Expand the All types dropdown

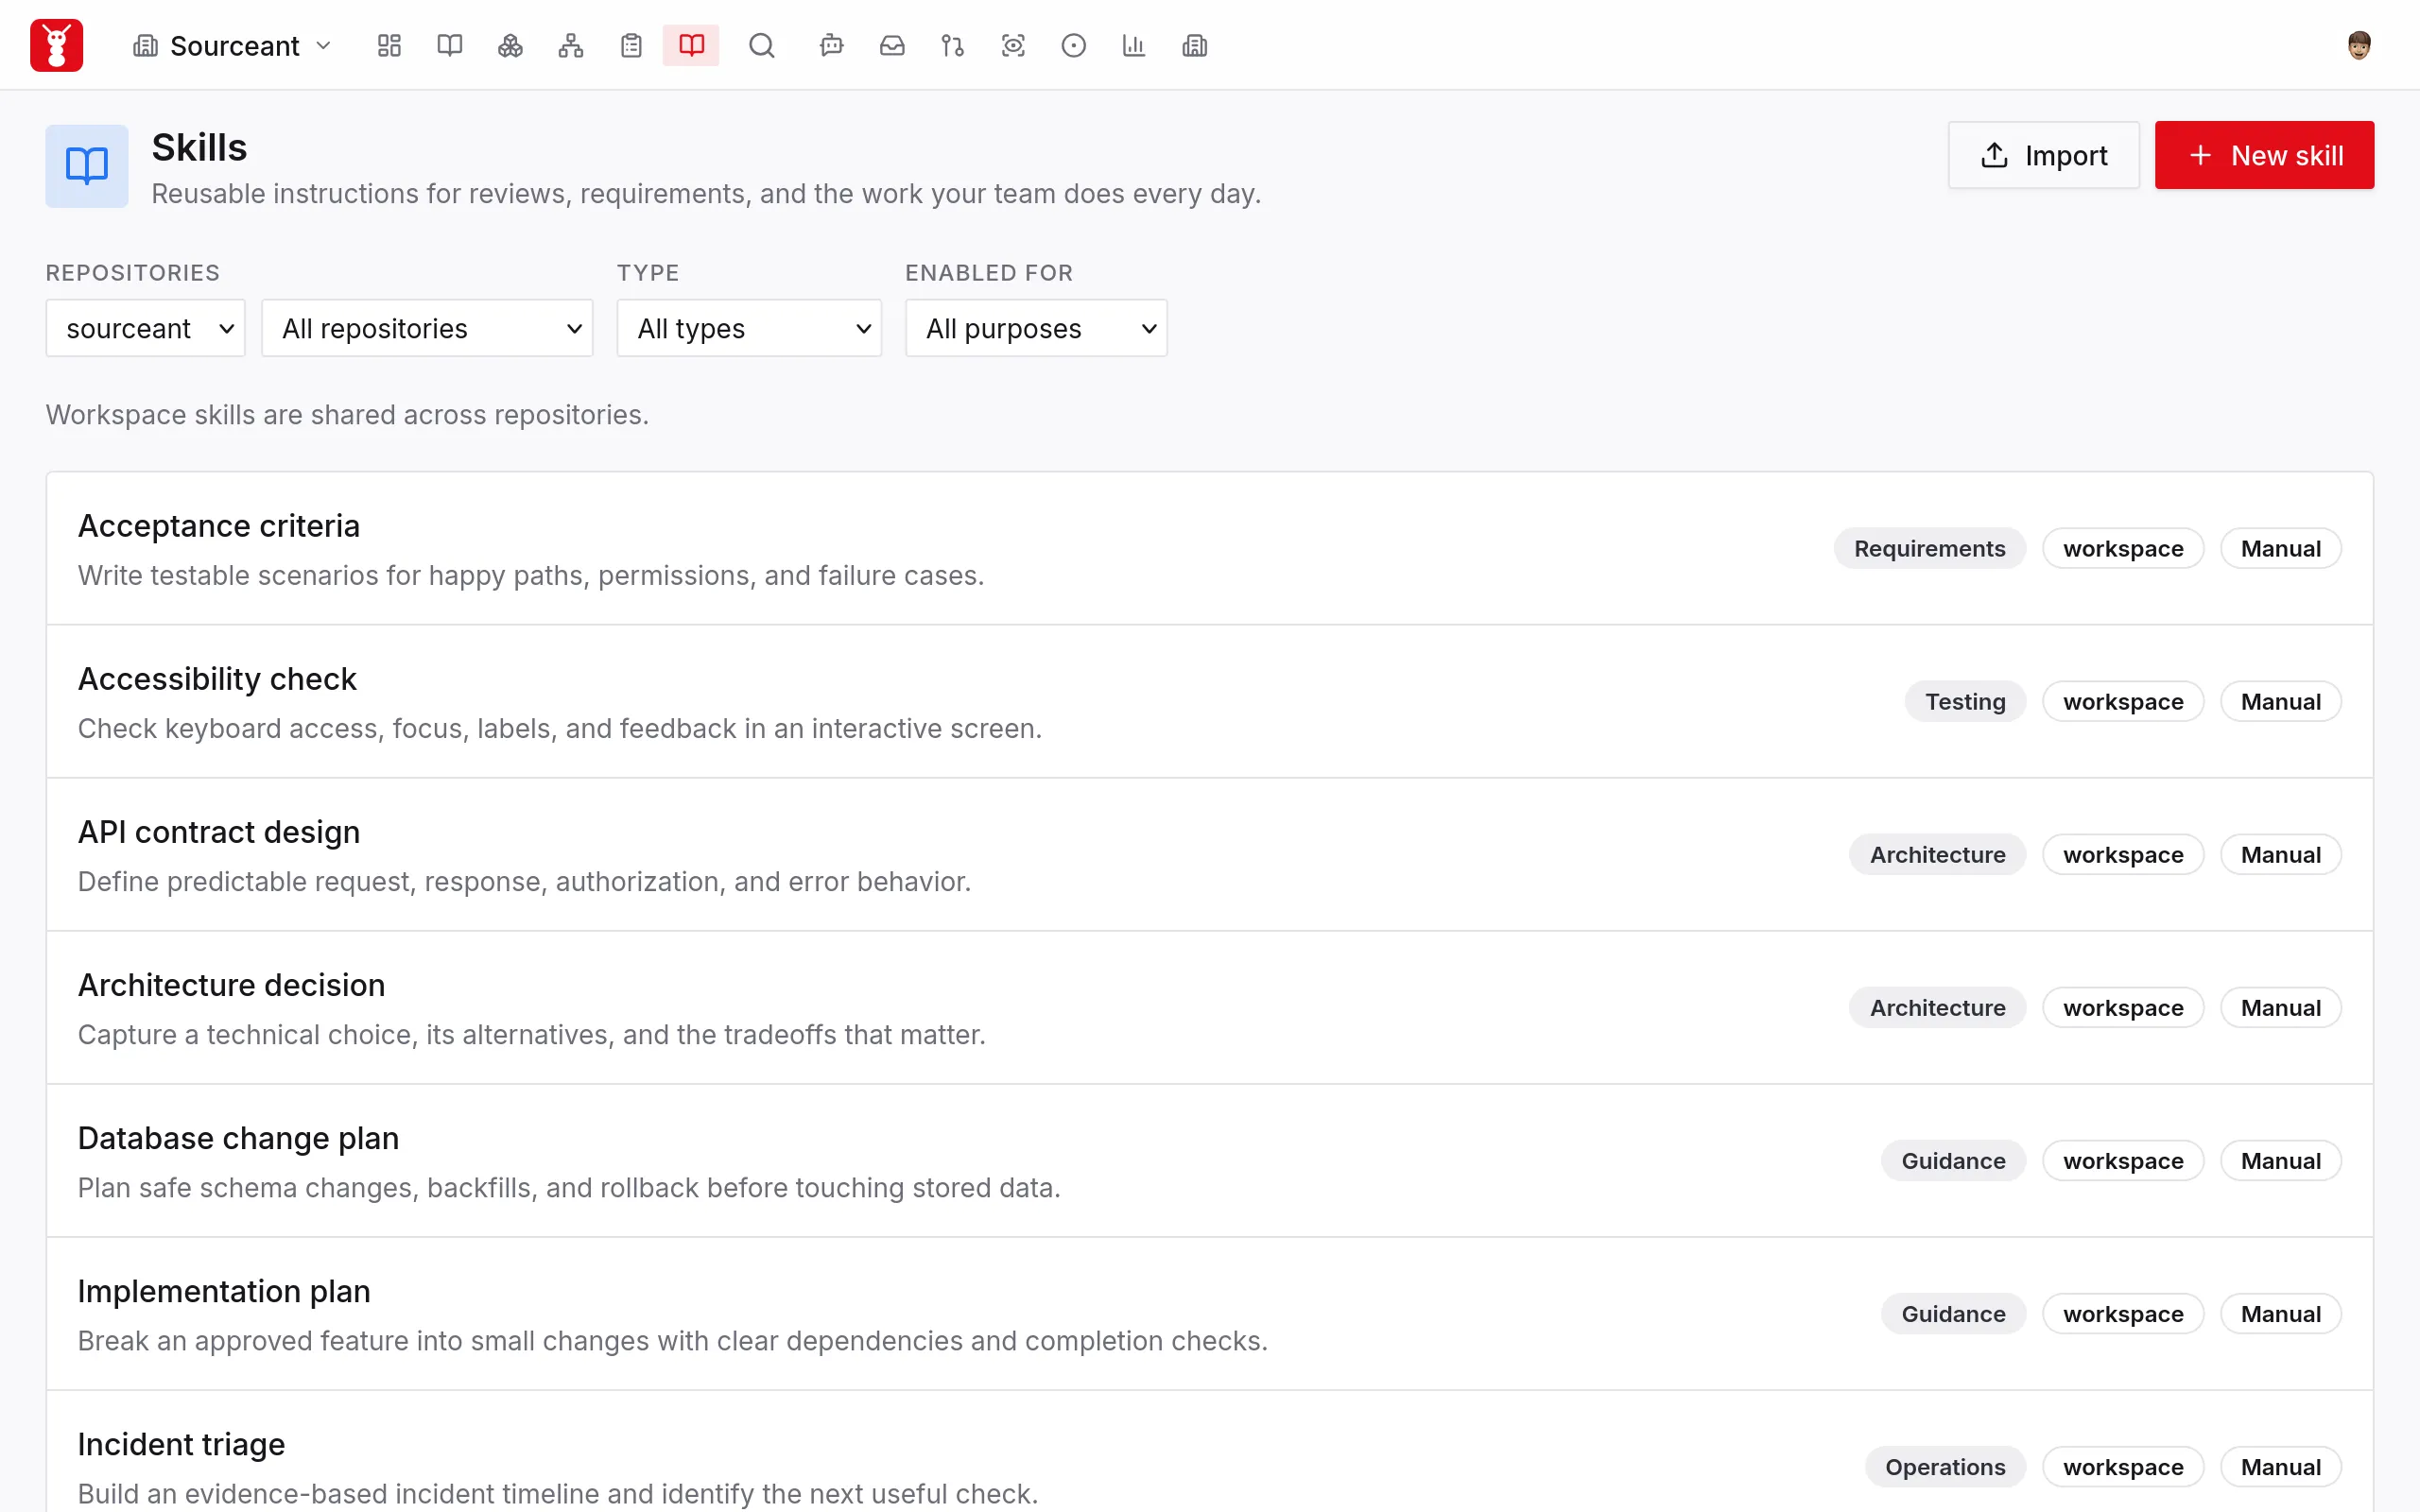(749, 328)
